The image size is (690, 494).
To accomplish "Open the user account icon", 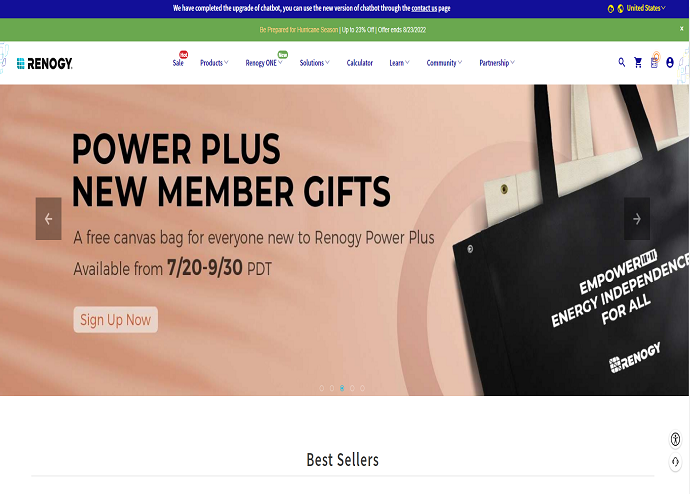I will (x=669, y=62).
